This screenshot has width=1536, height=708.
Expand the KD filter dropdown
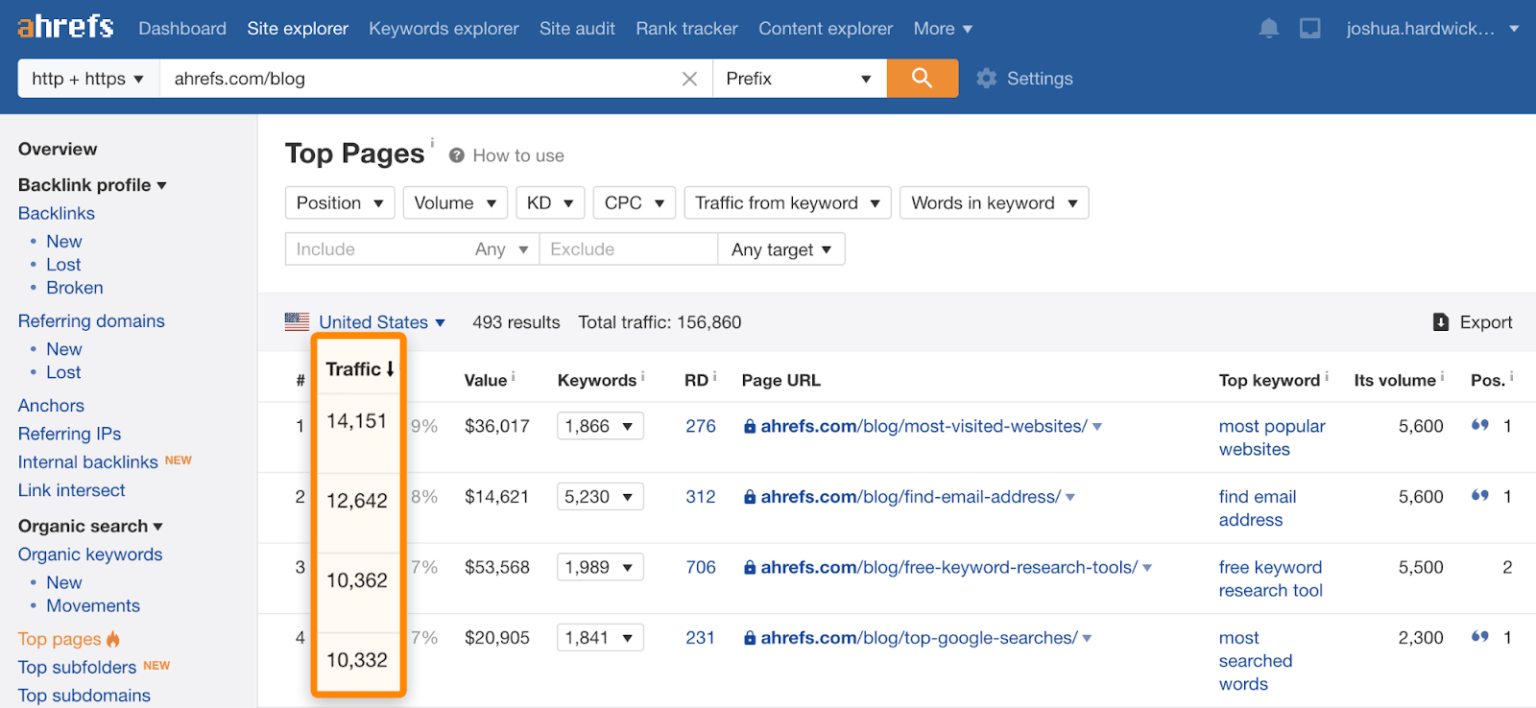click(550, 202)
